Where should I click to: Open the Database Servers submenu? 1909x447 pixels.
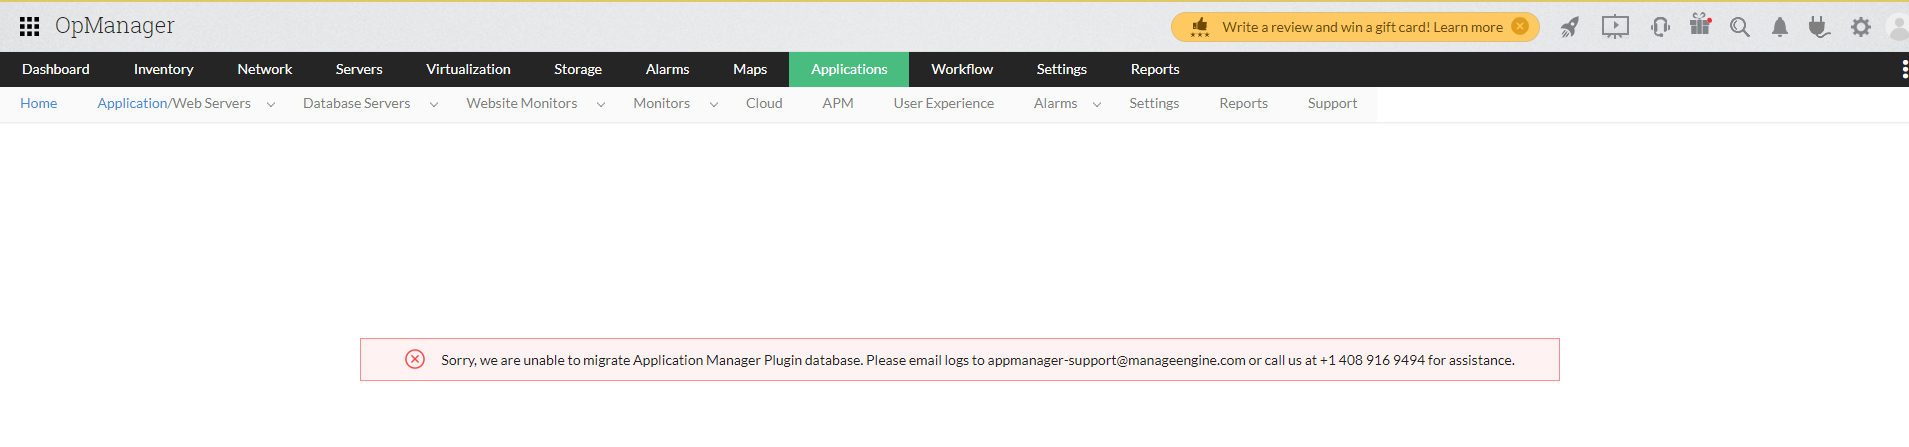click(x=357, y=103)
